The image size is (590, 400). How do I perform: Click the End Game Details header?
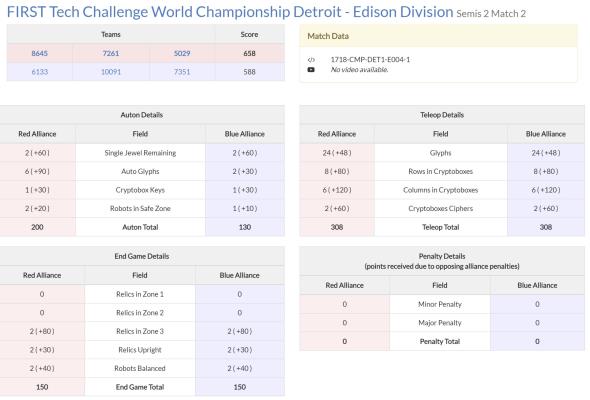142,256
